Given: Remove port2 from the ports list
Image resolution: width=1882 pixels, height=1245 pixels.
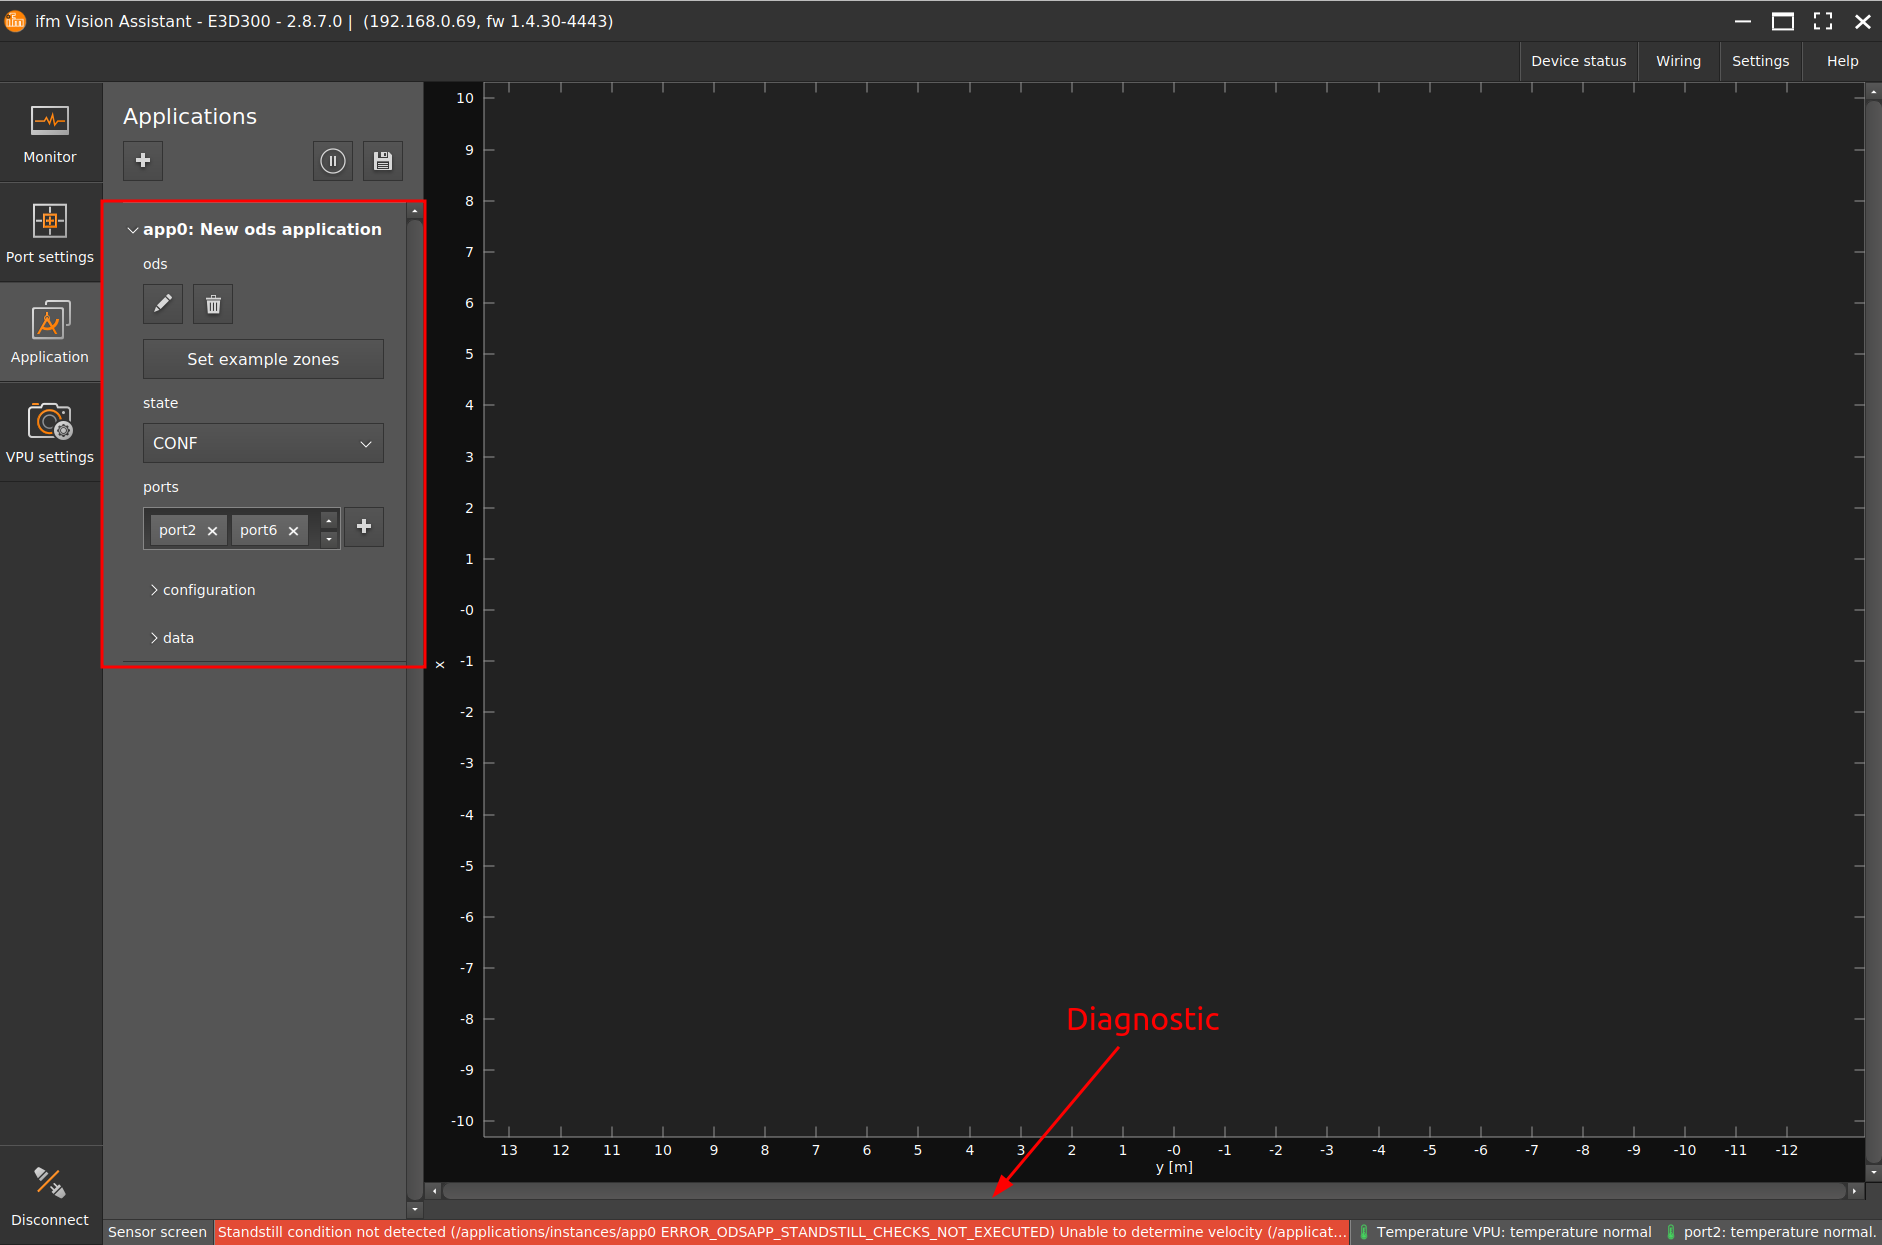Looking at the screenshot, I should [x=212, y=530].
